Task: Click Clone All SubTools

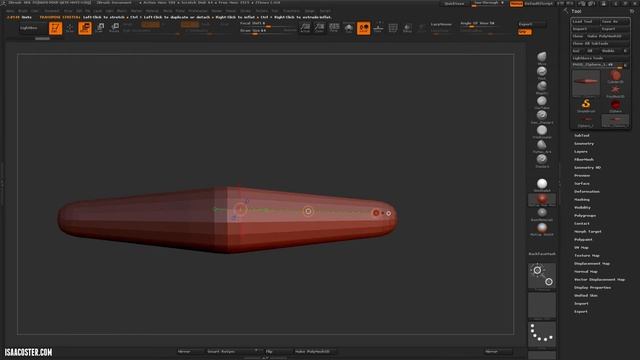Action: [600, 44]
